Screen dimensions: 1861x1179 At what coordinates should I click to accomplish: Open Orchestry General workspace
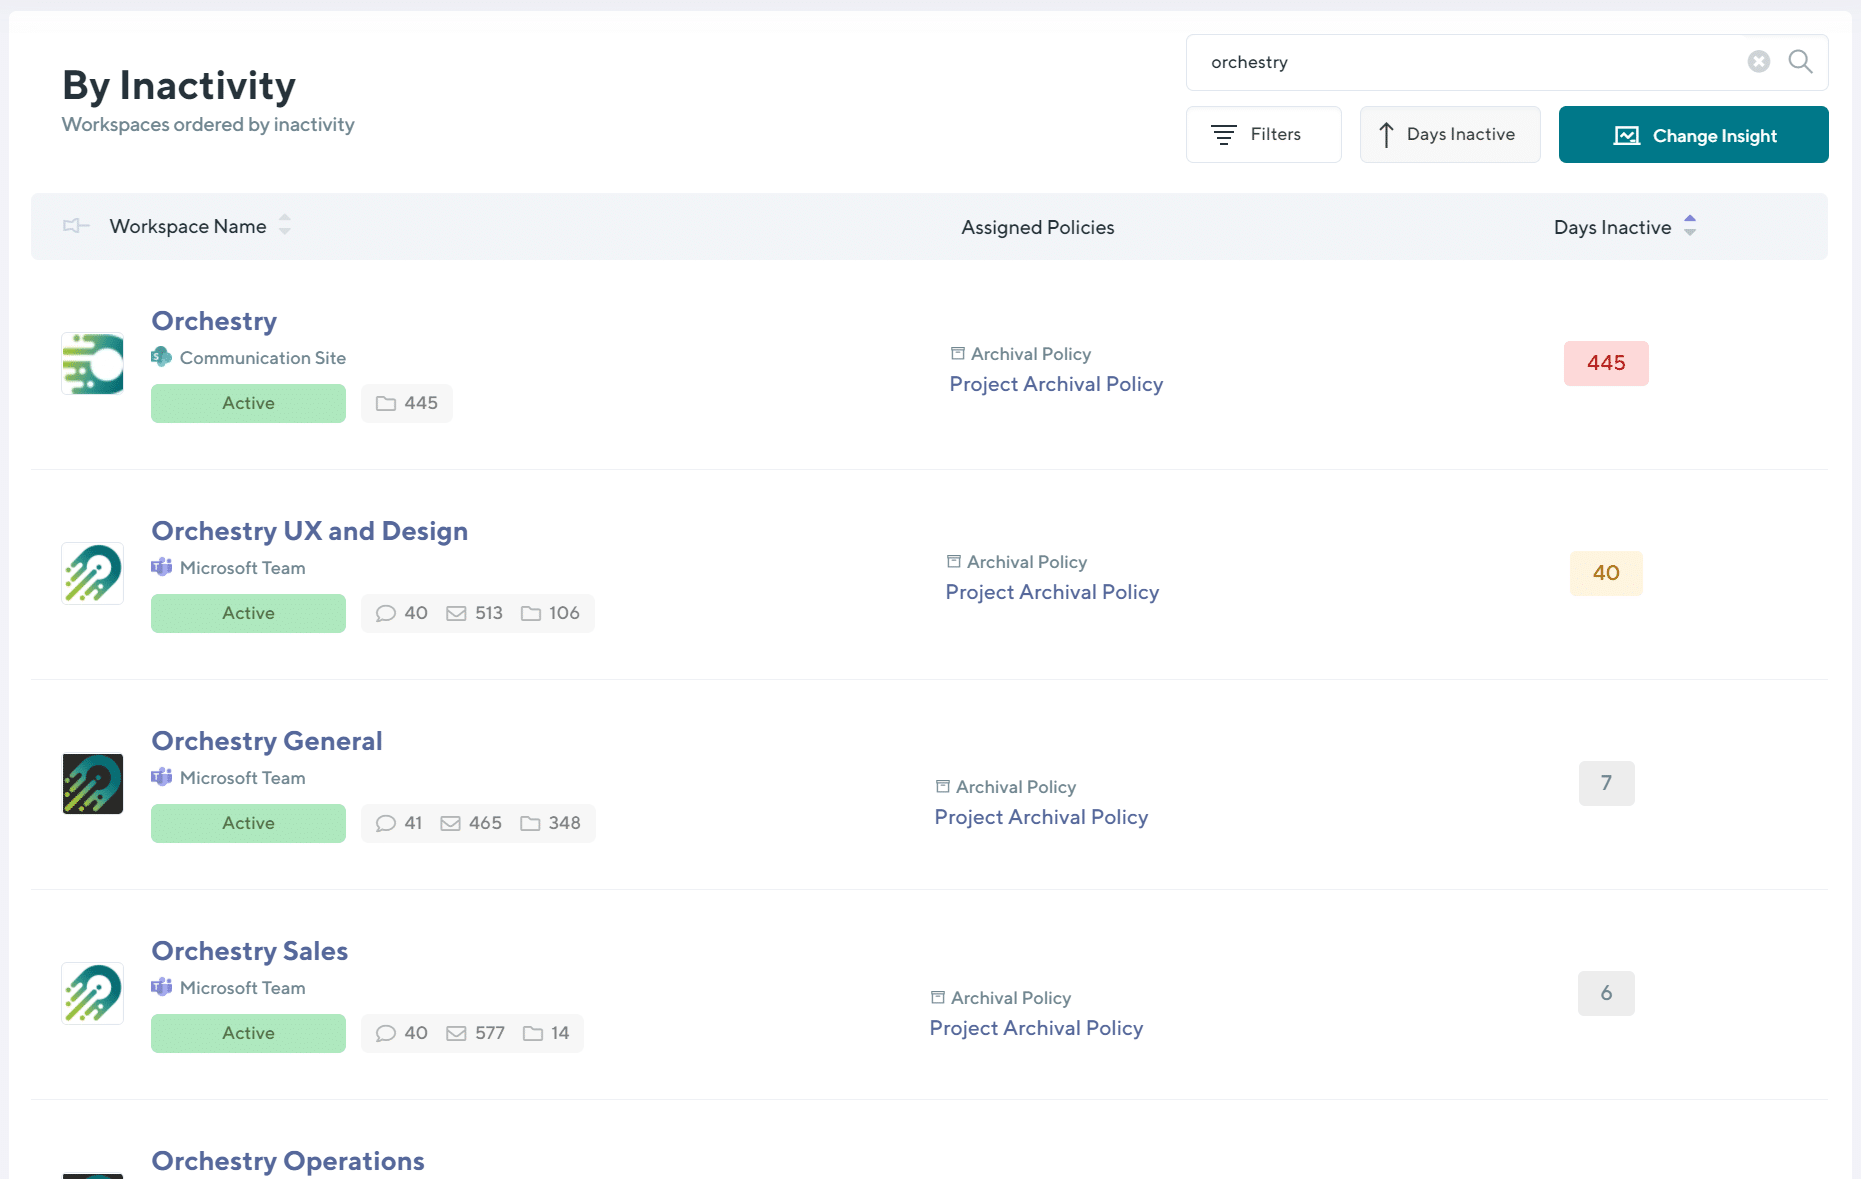tap(267, 741)
